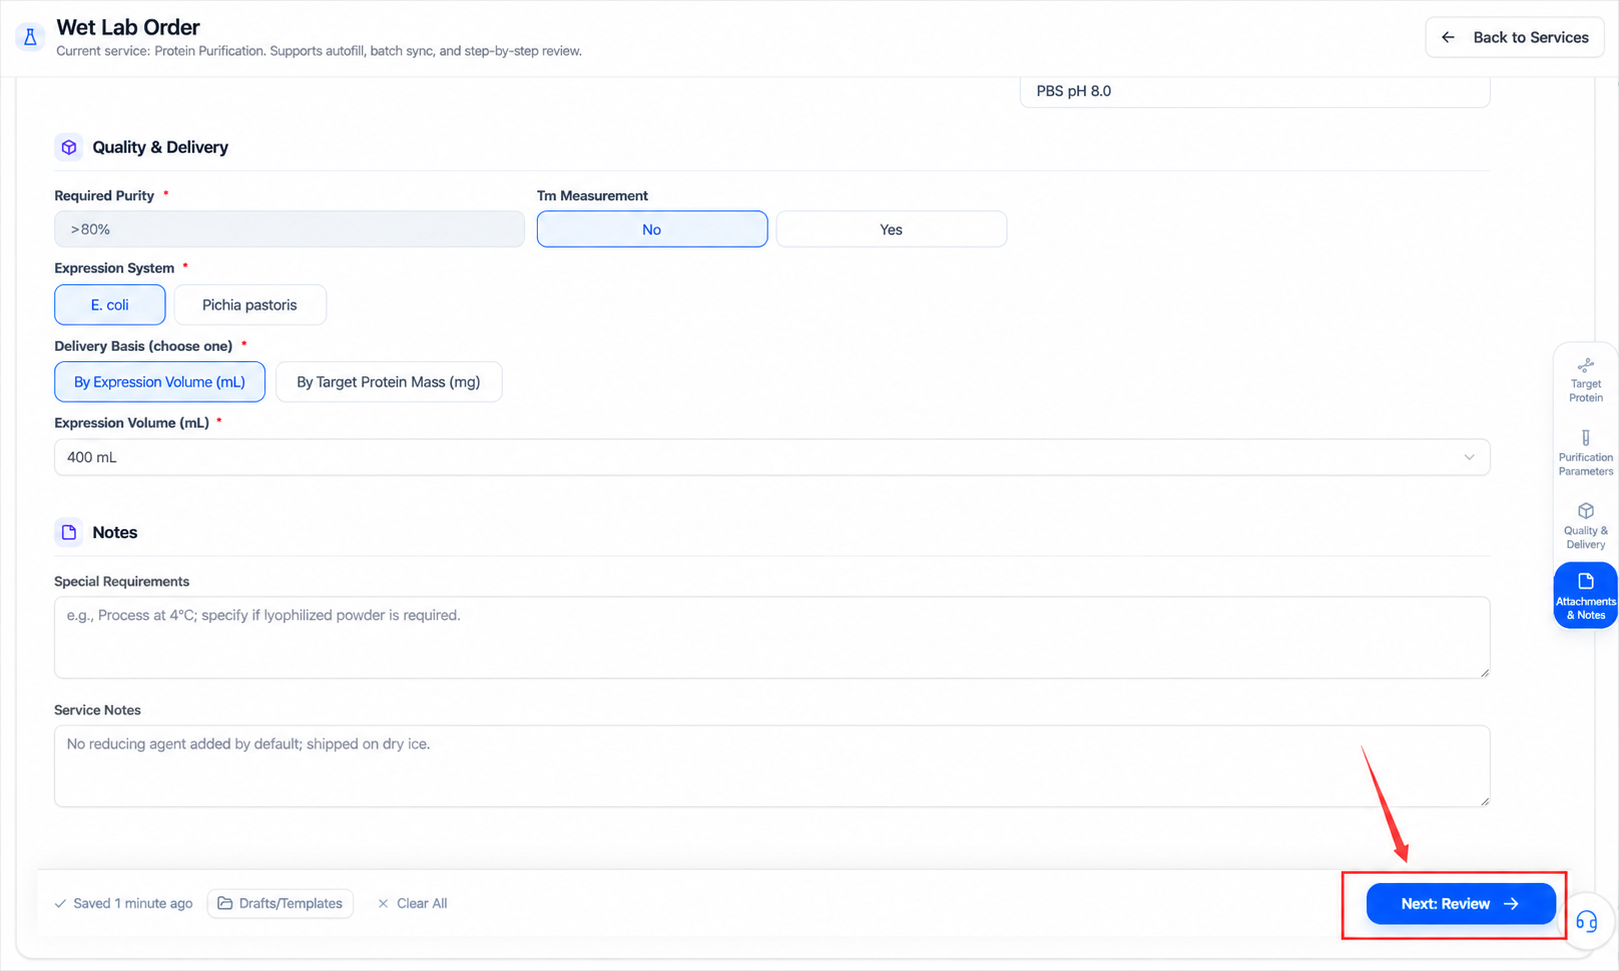1619x971 pixels.
Task: Click the Saved 1 minute ago status
Action: click(123, 903)
